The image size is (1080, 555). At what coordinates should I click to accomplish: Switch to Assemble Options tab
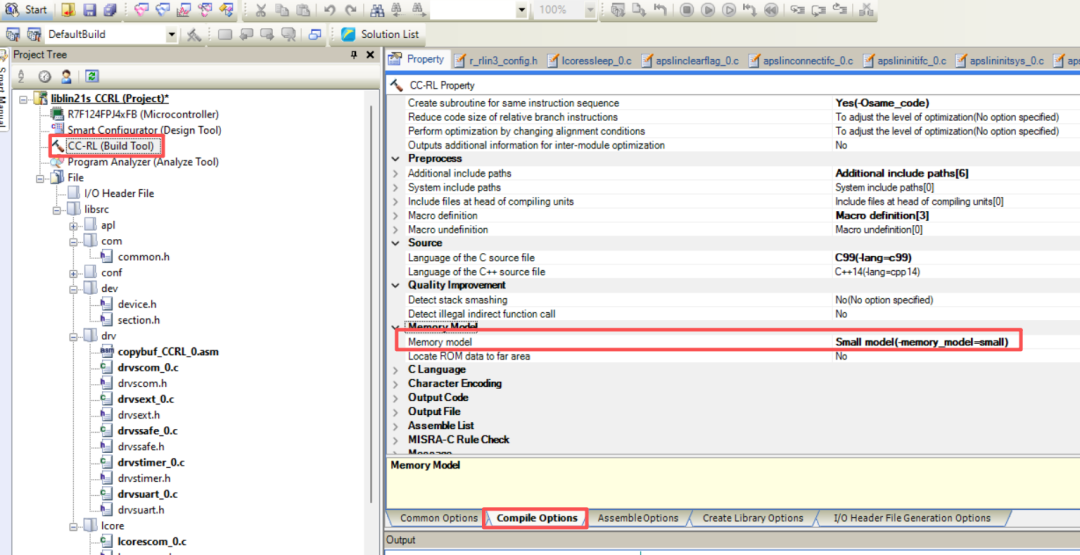(x=638, y=518)
